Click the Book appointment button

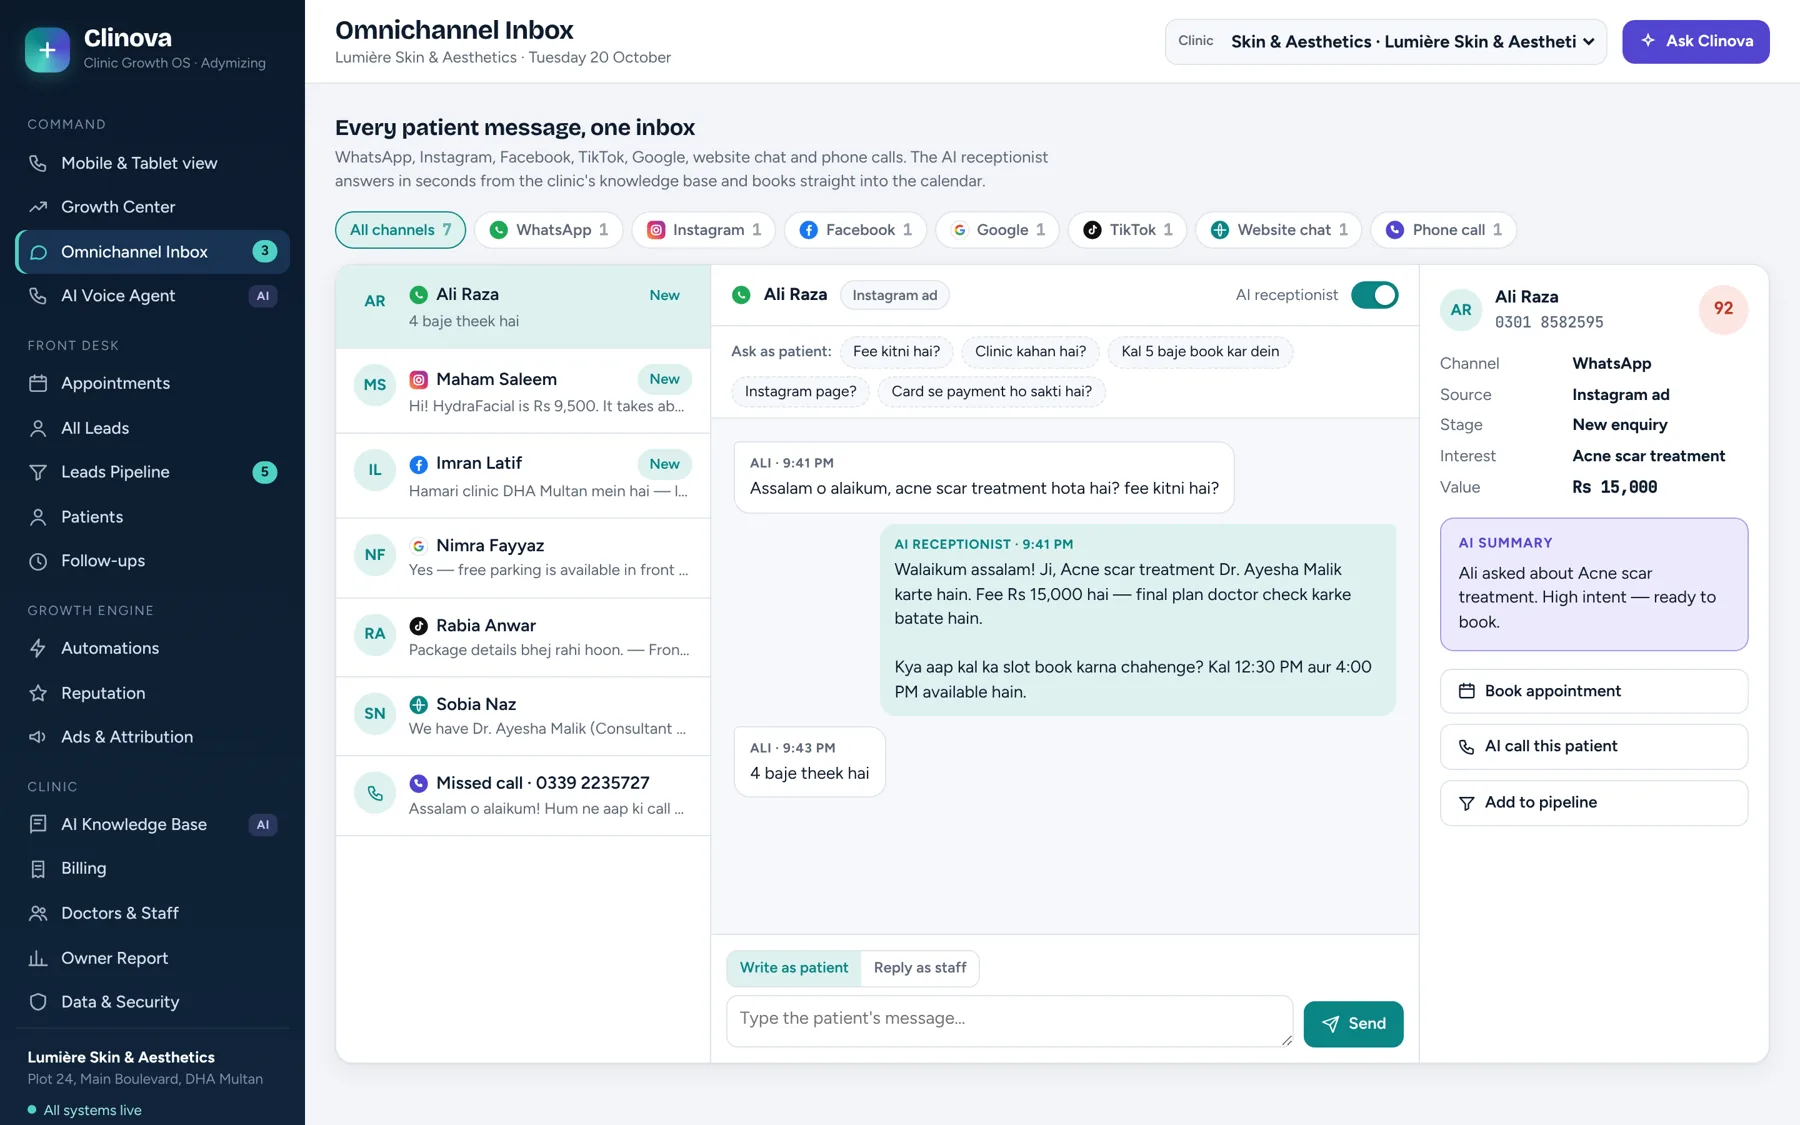pyautogui.click(x=1593, y=691)
